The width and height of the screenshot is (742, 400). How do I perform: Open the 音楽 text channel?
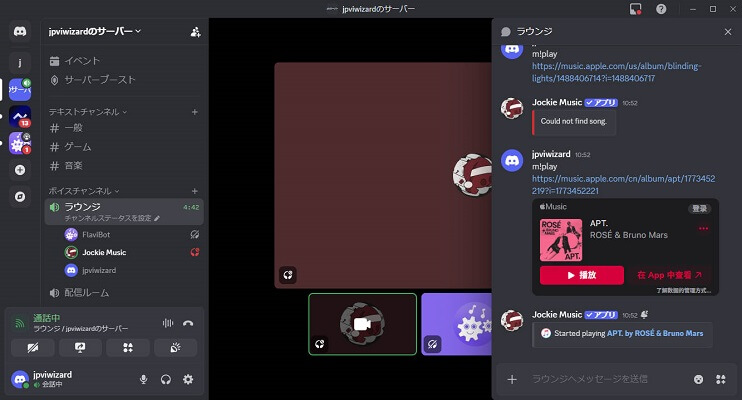124,166
